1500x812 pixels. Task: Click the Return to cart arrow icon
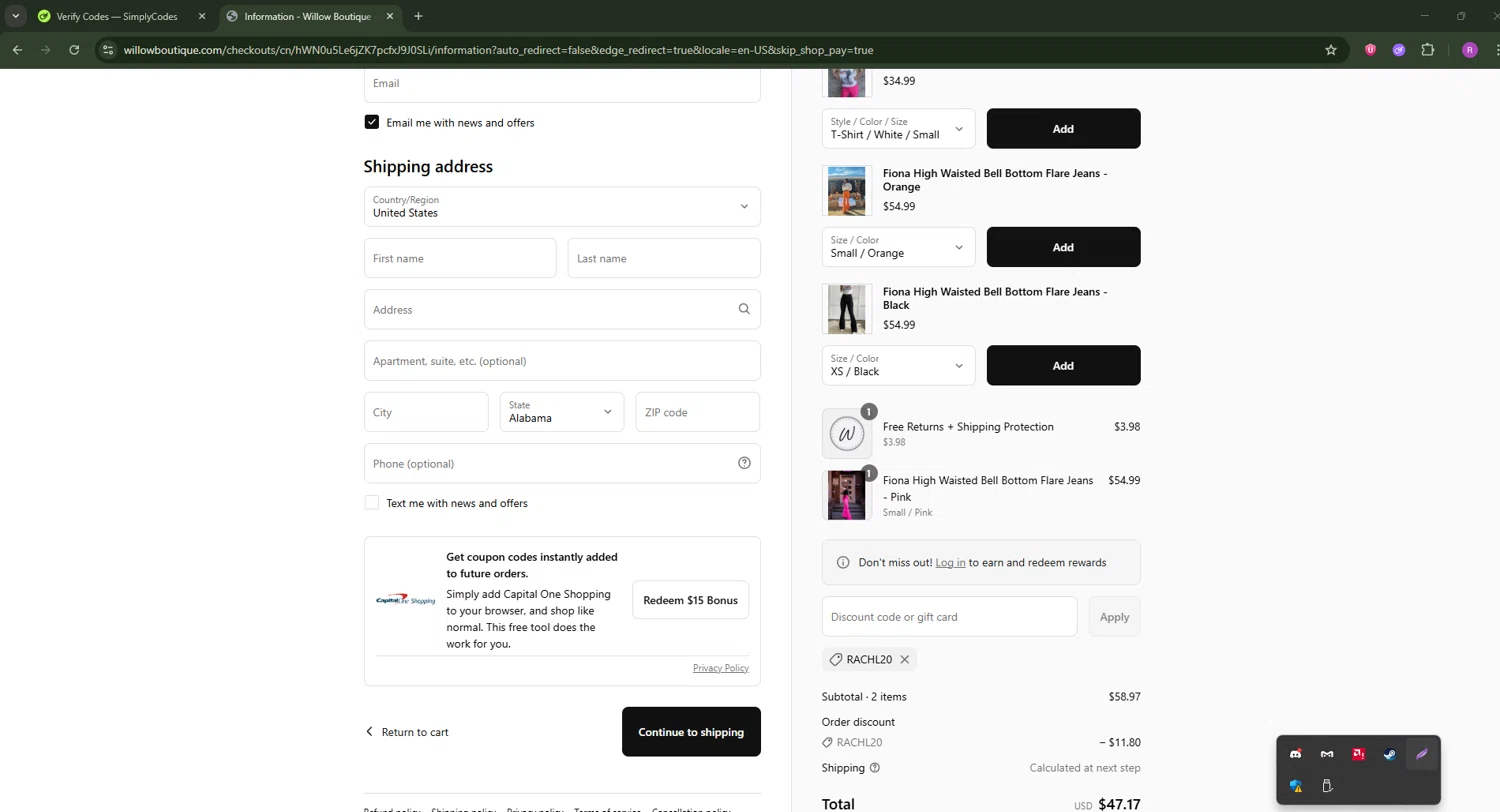369,732
